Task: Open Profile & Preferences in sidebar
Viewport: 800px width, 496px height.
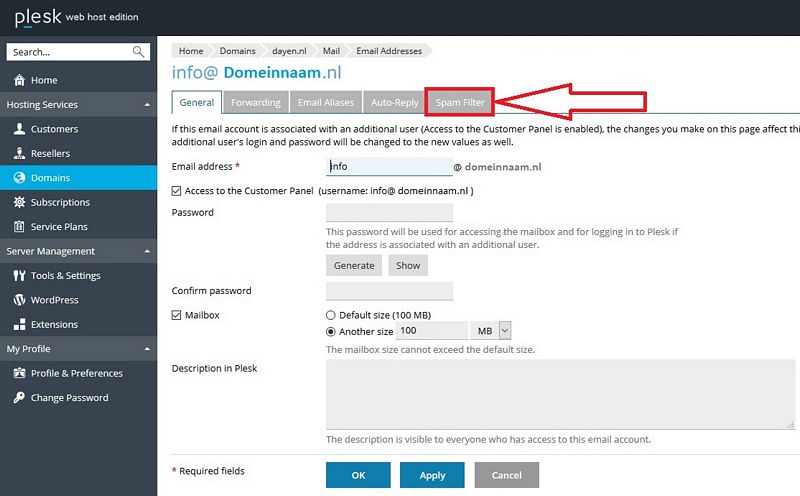Action: 79,373
